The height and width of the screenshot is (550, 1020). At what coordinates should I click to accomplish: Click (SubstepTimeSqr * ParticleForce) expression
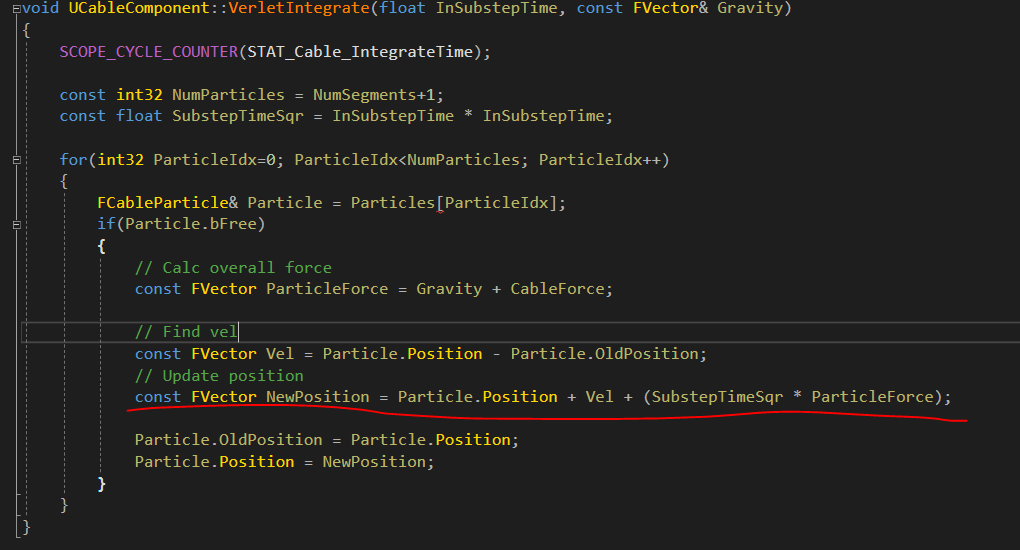[x=792, y=397]
